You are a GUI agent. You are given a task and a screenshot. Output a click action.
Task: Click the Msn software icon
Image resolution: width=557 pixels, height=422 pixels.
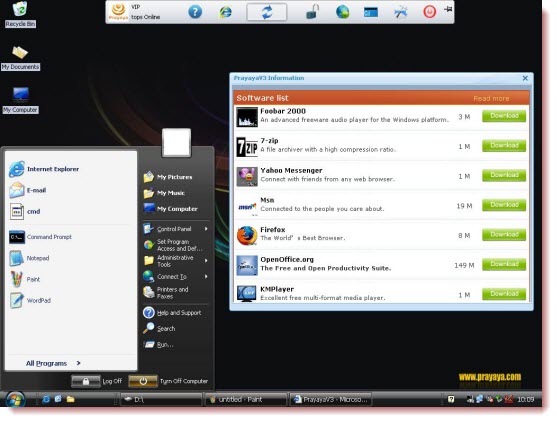tap(247, 206)
